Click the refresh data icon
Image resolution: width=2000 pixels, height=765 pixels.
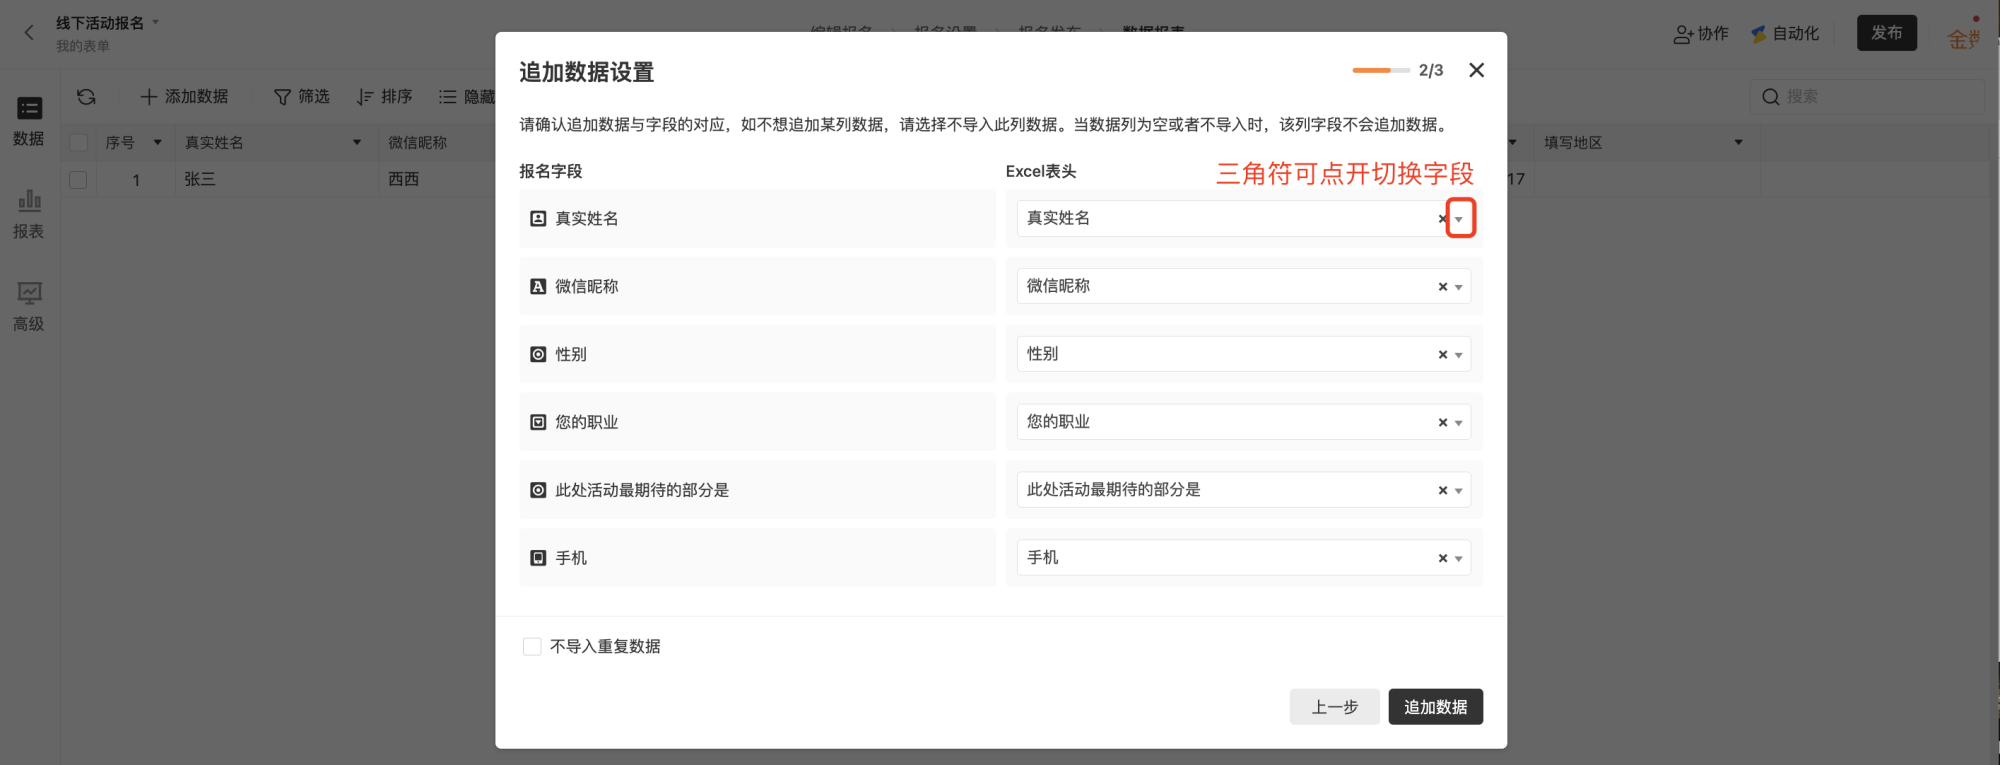tap(87, 97)
